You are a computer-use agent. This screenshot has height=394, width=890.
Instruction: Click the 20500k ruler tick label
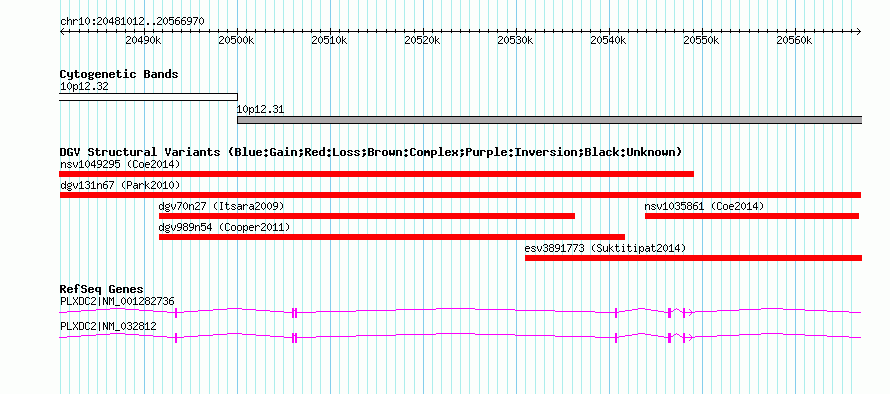point(237,40)
